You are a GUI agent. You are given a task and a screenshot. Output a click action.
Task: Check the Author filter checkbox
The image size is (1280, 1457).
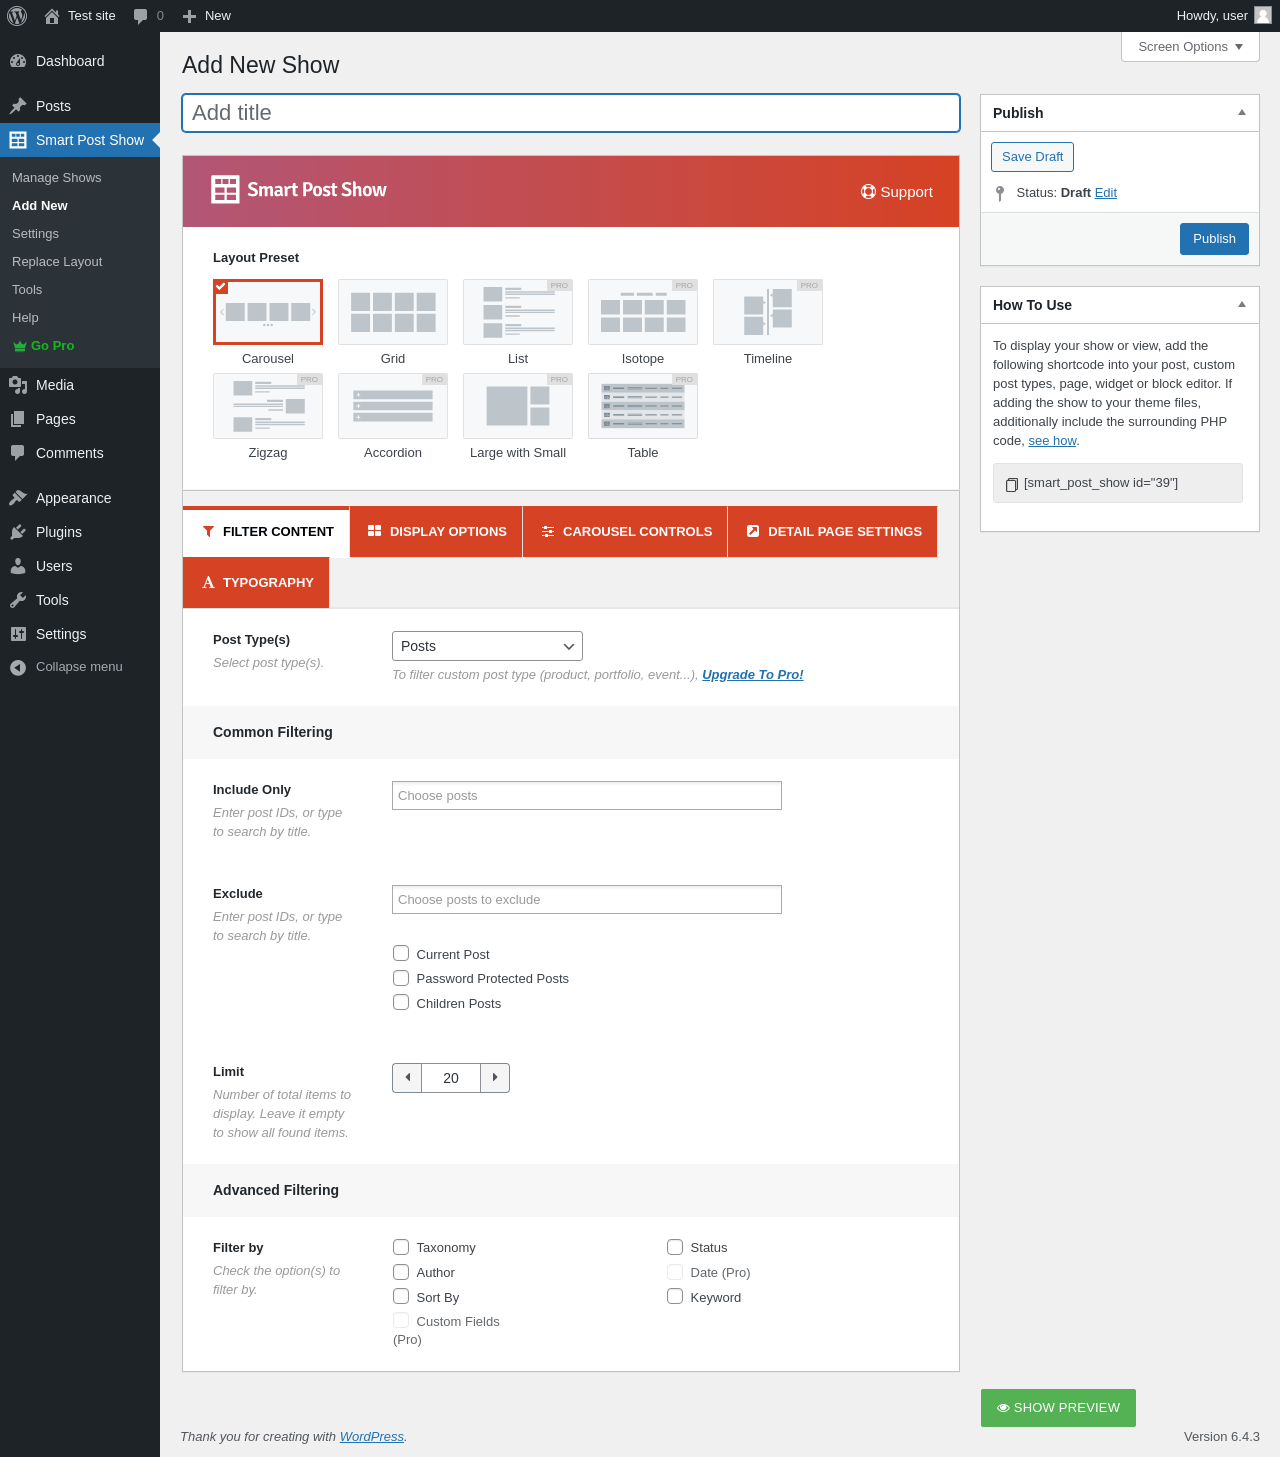click(401, 1272)
